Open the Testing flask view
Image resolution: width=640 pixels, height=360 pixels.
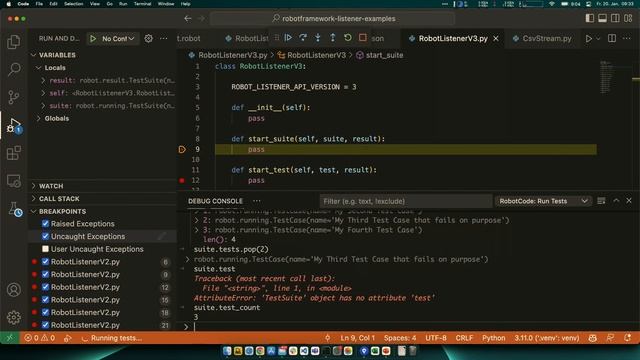[14, 209]
